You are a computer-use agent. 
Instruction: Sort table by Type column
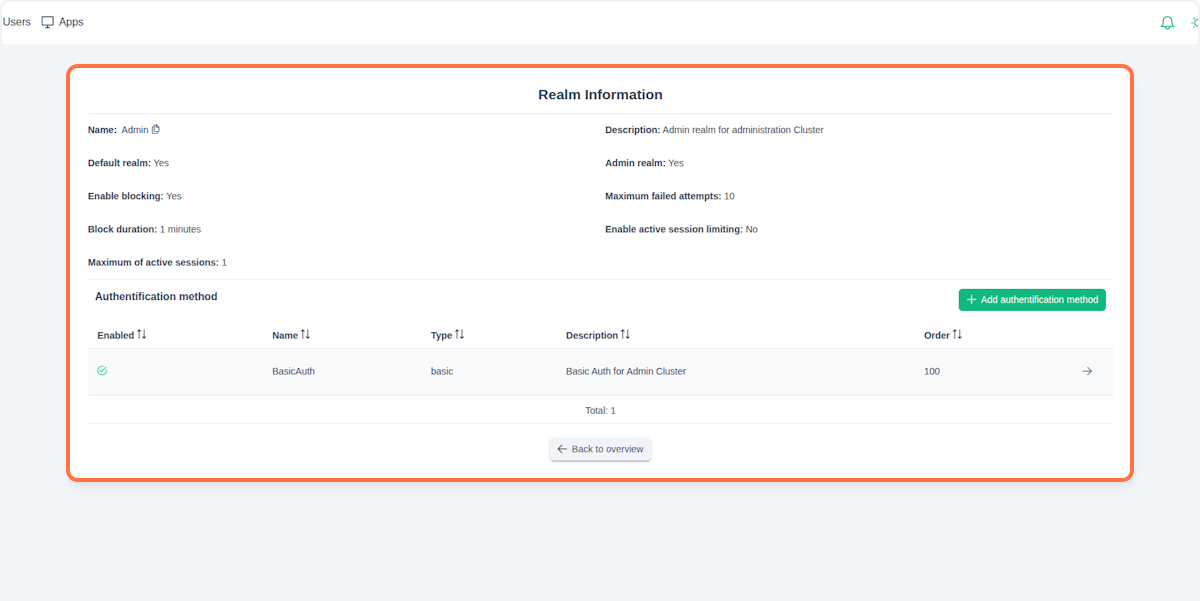459,335
